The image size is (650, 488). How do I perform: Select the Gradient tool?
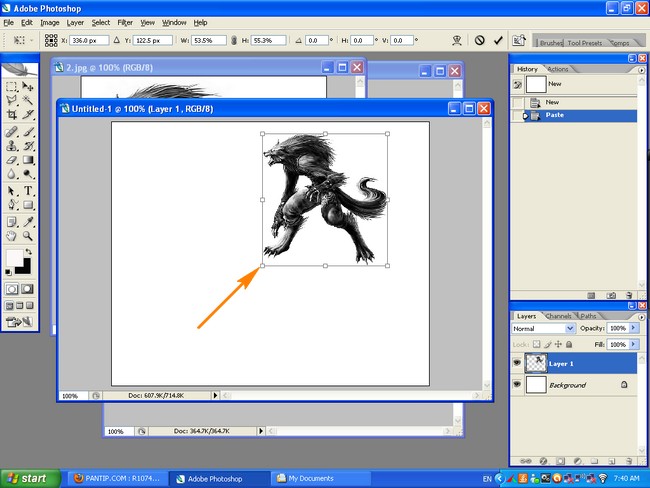point(28,160)
